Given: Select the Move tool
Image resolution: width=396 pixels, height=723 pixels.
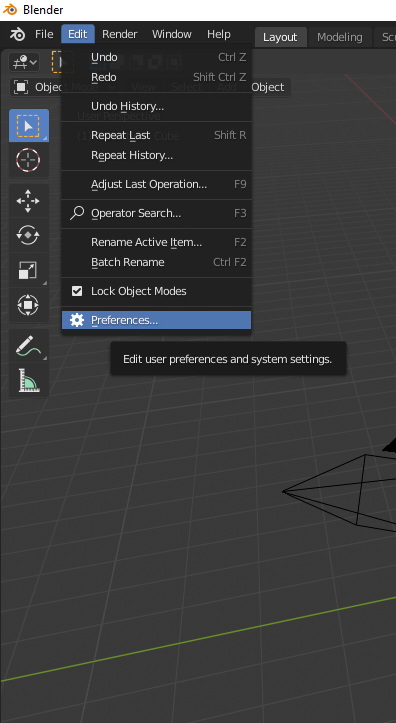Looking at the screenshot, I should pyautogui.click(x=28, y=201).
